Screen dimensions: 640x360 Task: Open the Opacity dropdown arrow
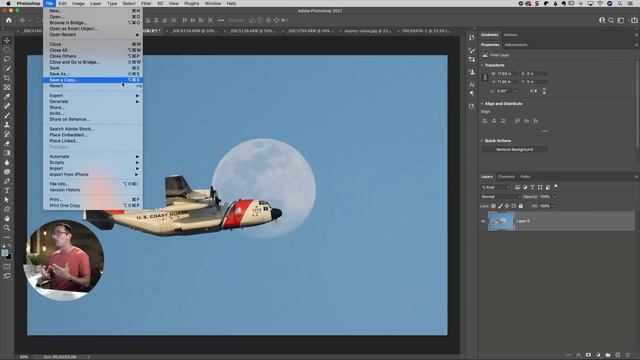point(554,197)
